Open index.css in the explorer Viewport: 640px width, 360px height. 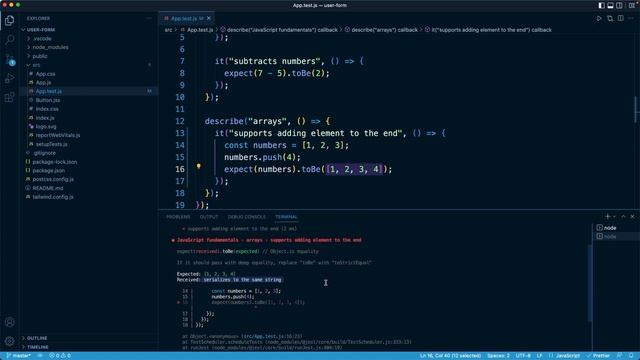click(x=47, y=109)
